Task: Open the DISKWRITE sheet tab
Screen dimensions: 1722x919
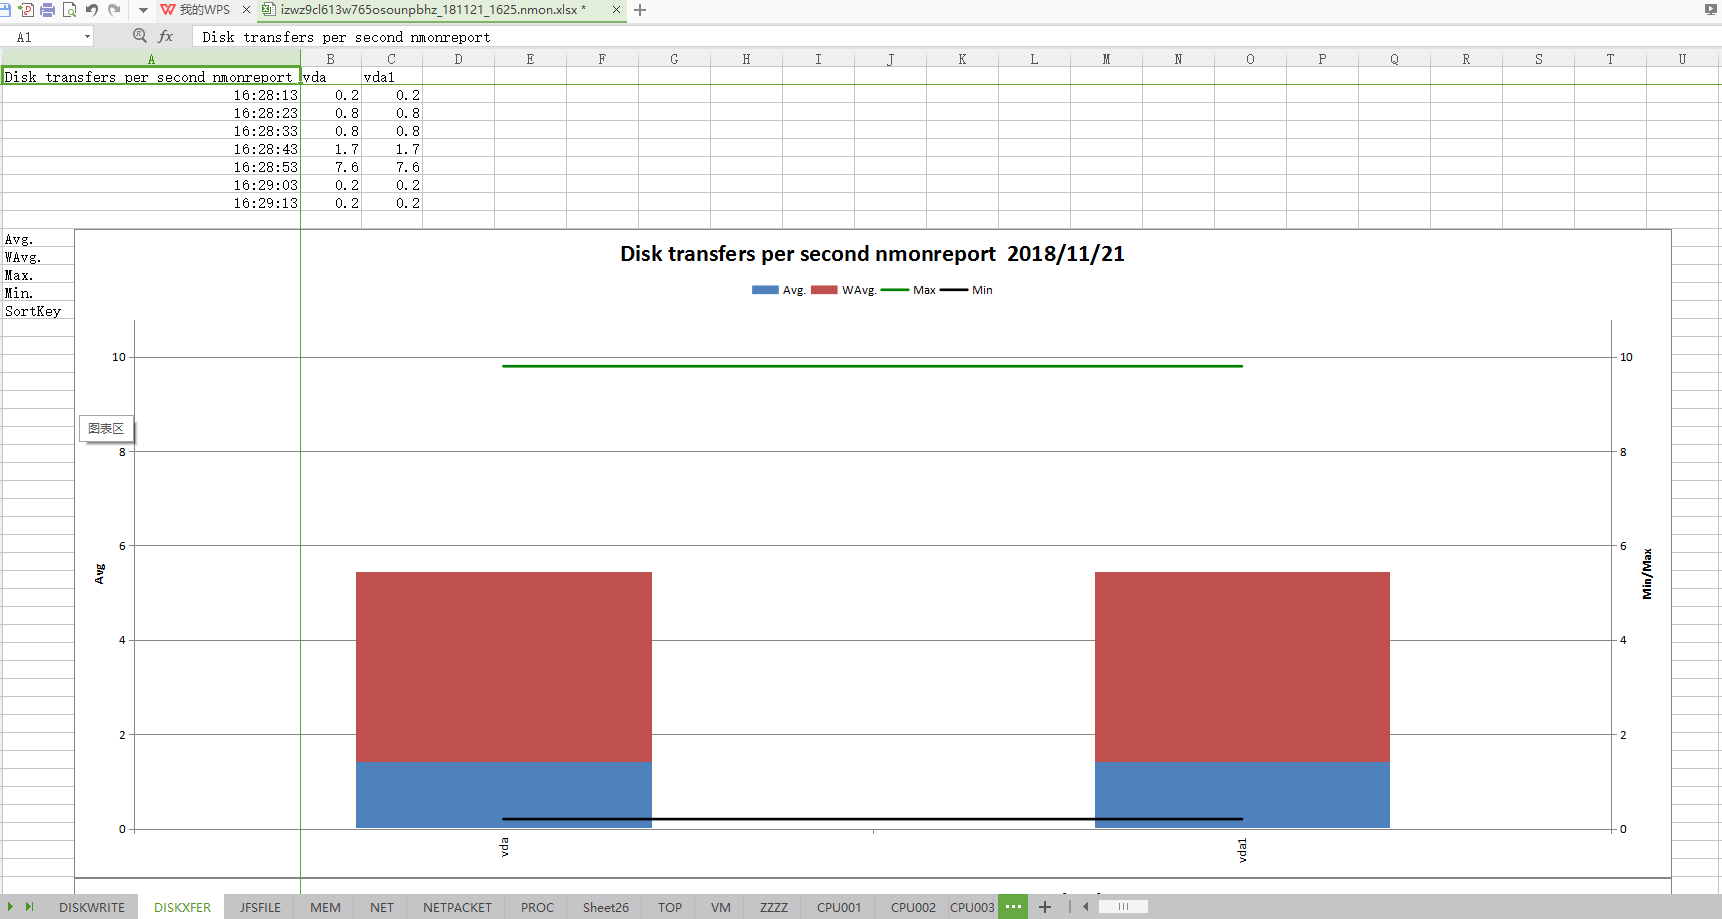Action: coord(92,907)
